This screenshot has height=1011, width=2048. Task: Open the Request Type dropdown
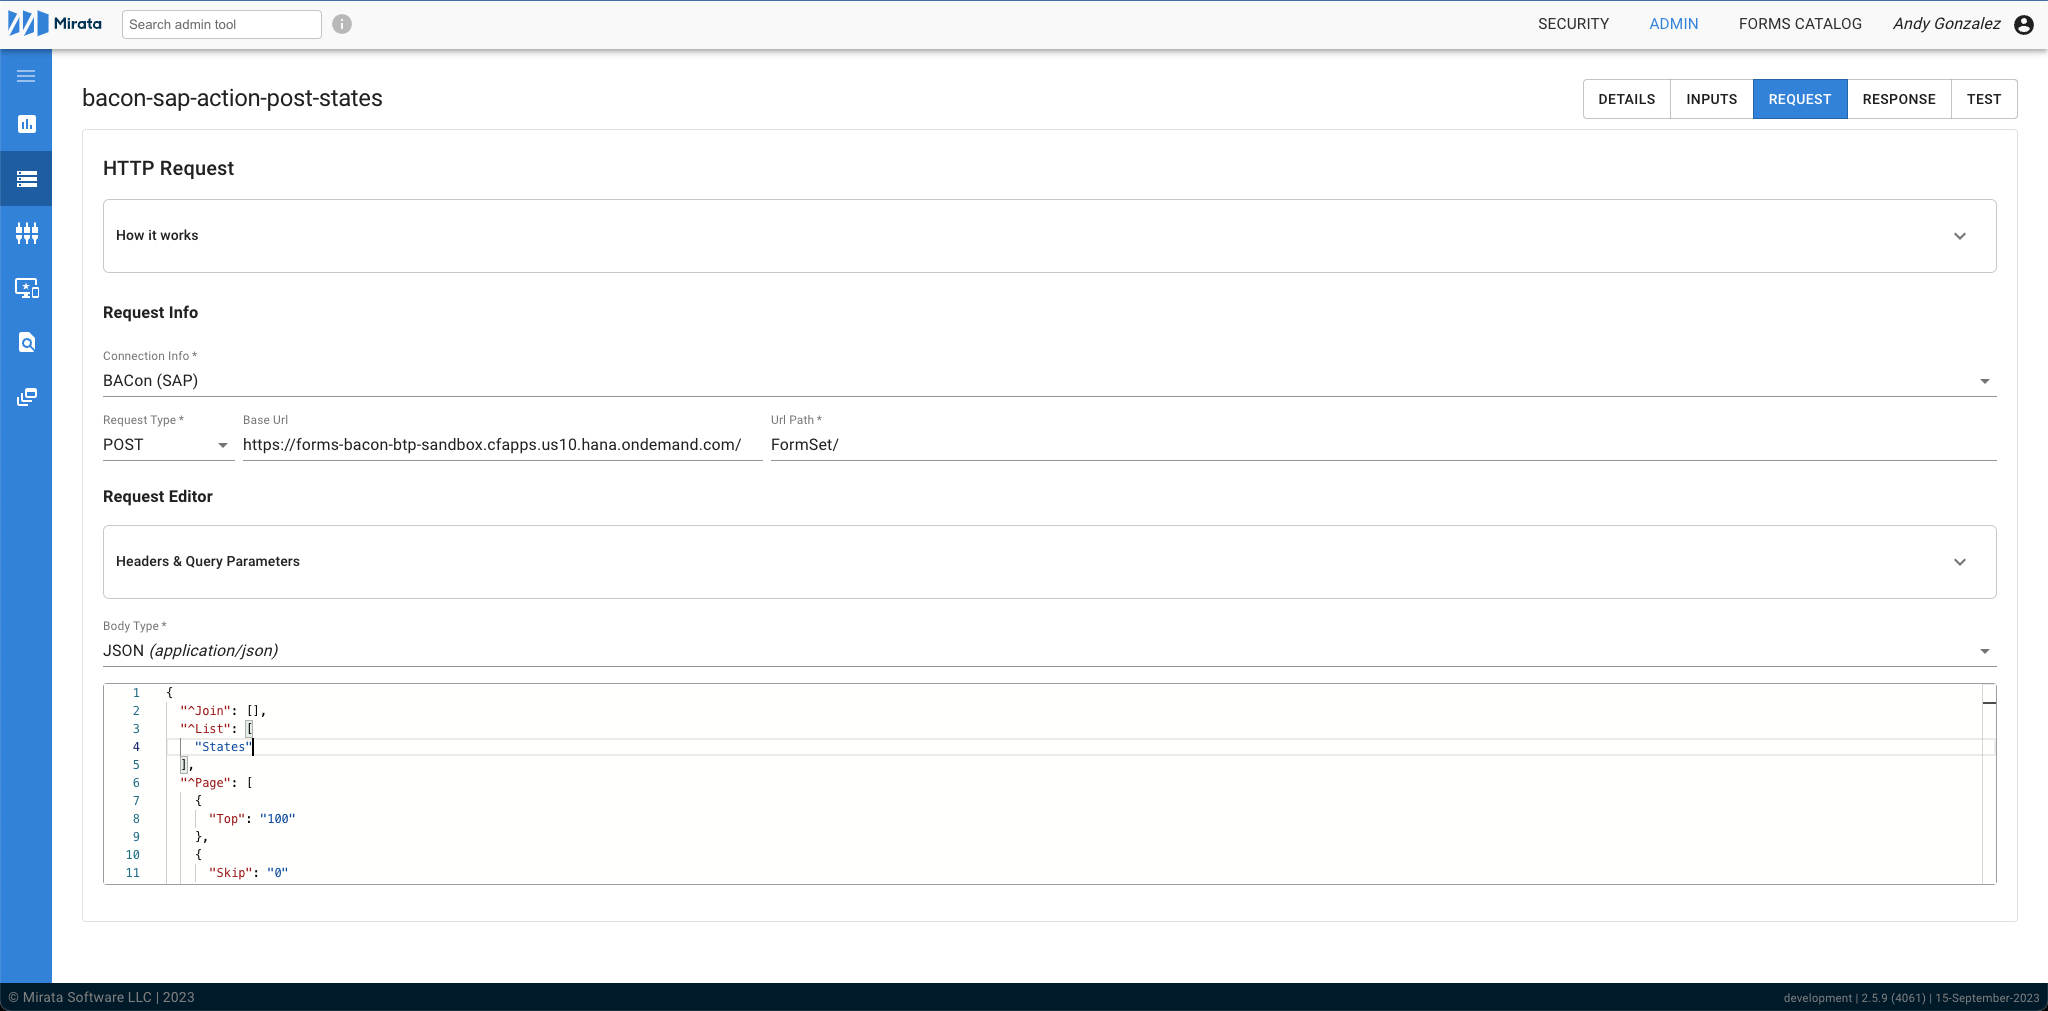[168, 445]
